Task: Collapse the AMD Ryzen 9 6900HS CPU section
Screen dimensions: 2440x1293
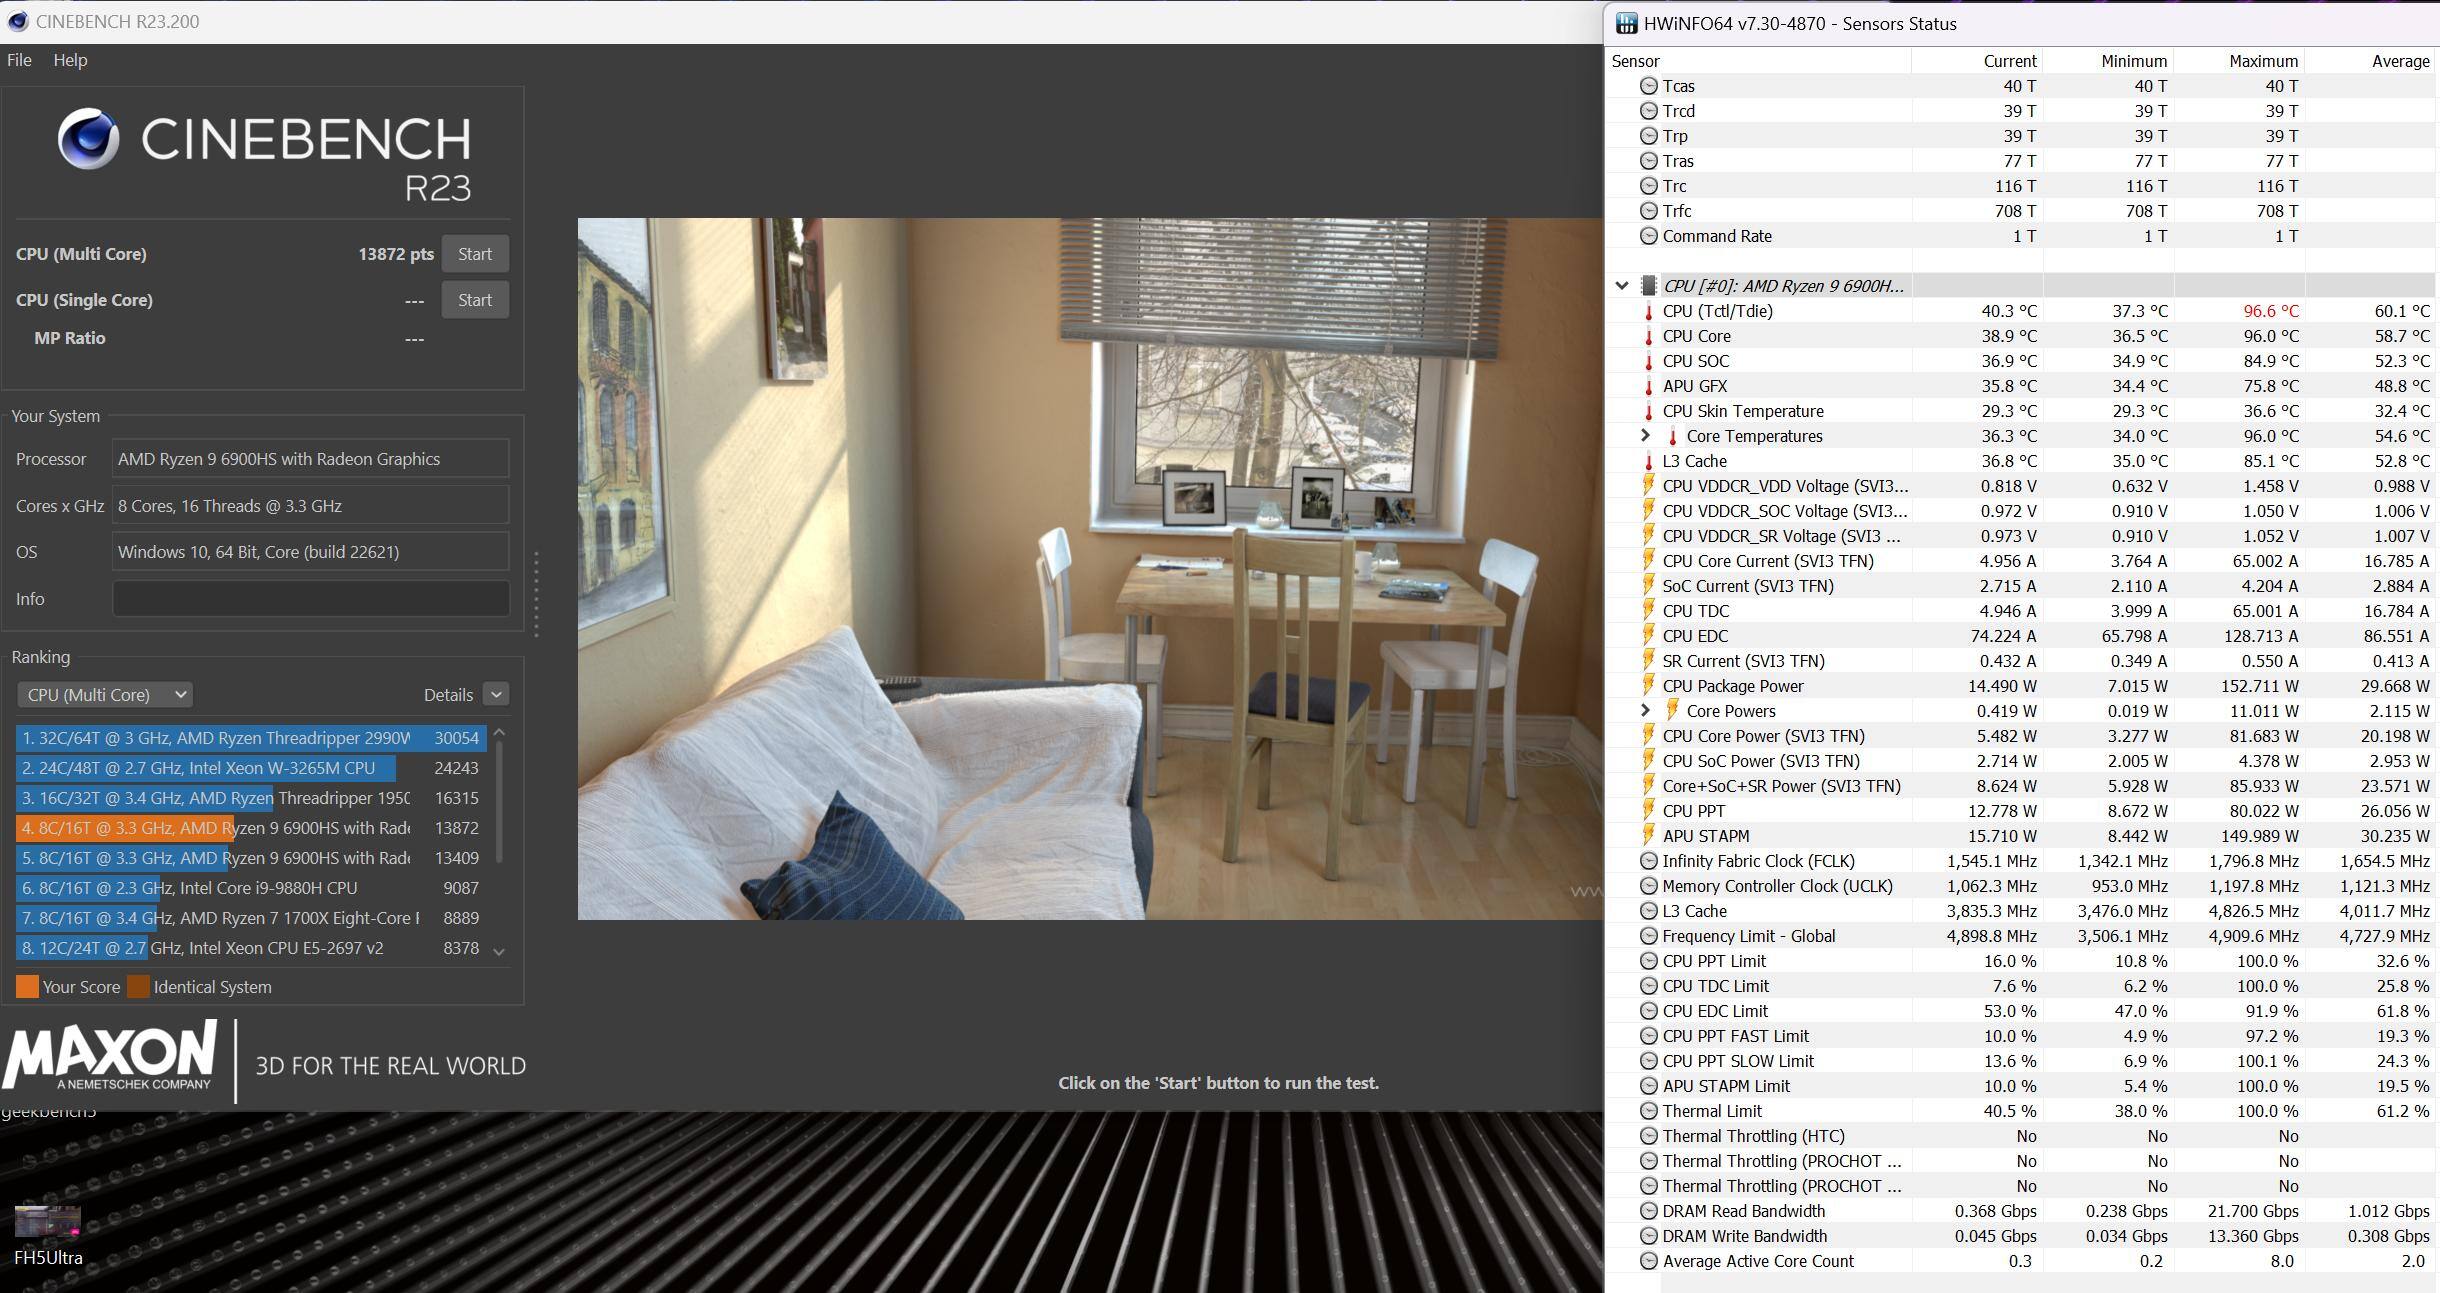Action: [1622, 286]
